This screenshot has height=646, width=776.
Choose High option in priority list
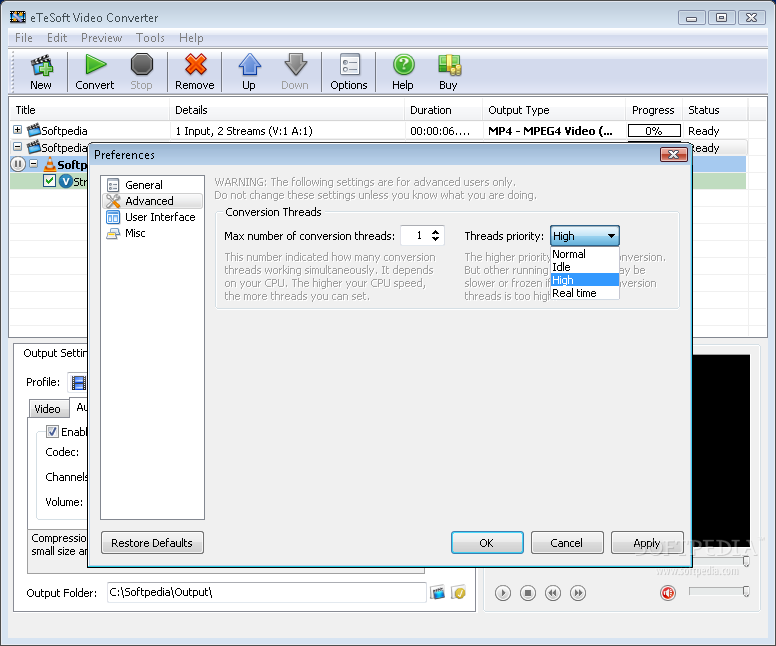pyautogui.click(x=584, y=280)
